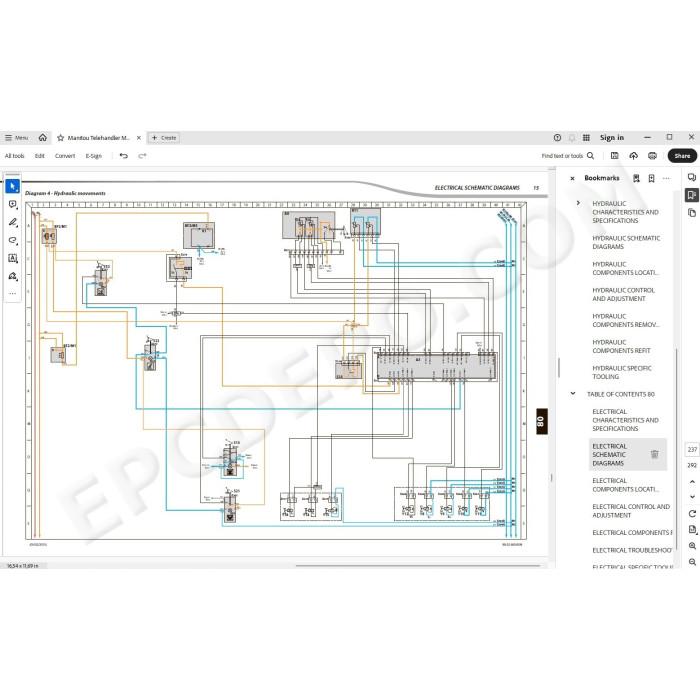Image resolution: width=700 pixels, height=700 pixels.
Task: Open the notifications bell
Action: tap(572, 138)
